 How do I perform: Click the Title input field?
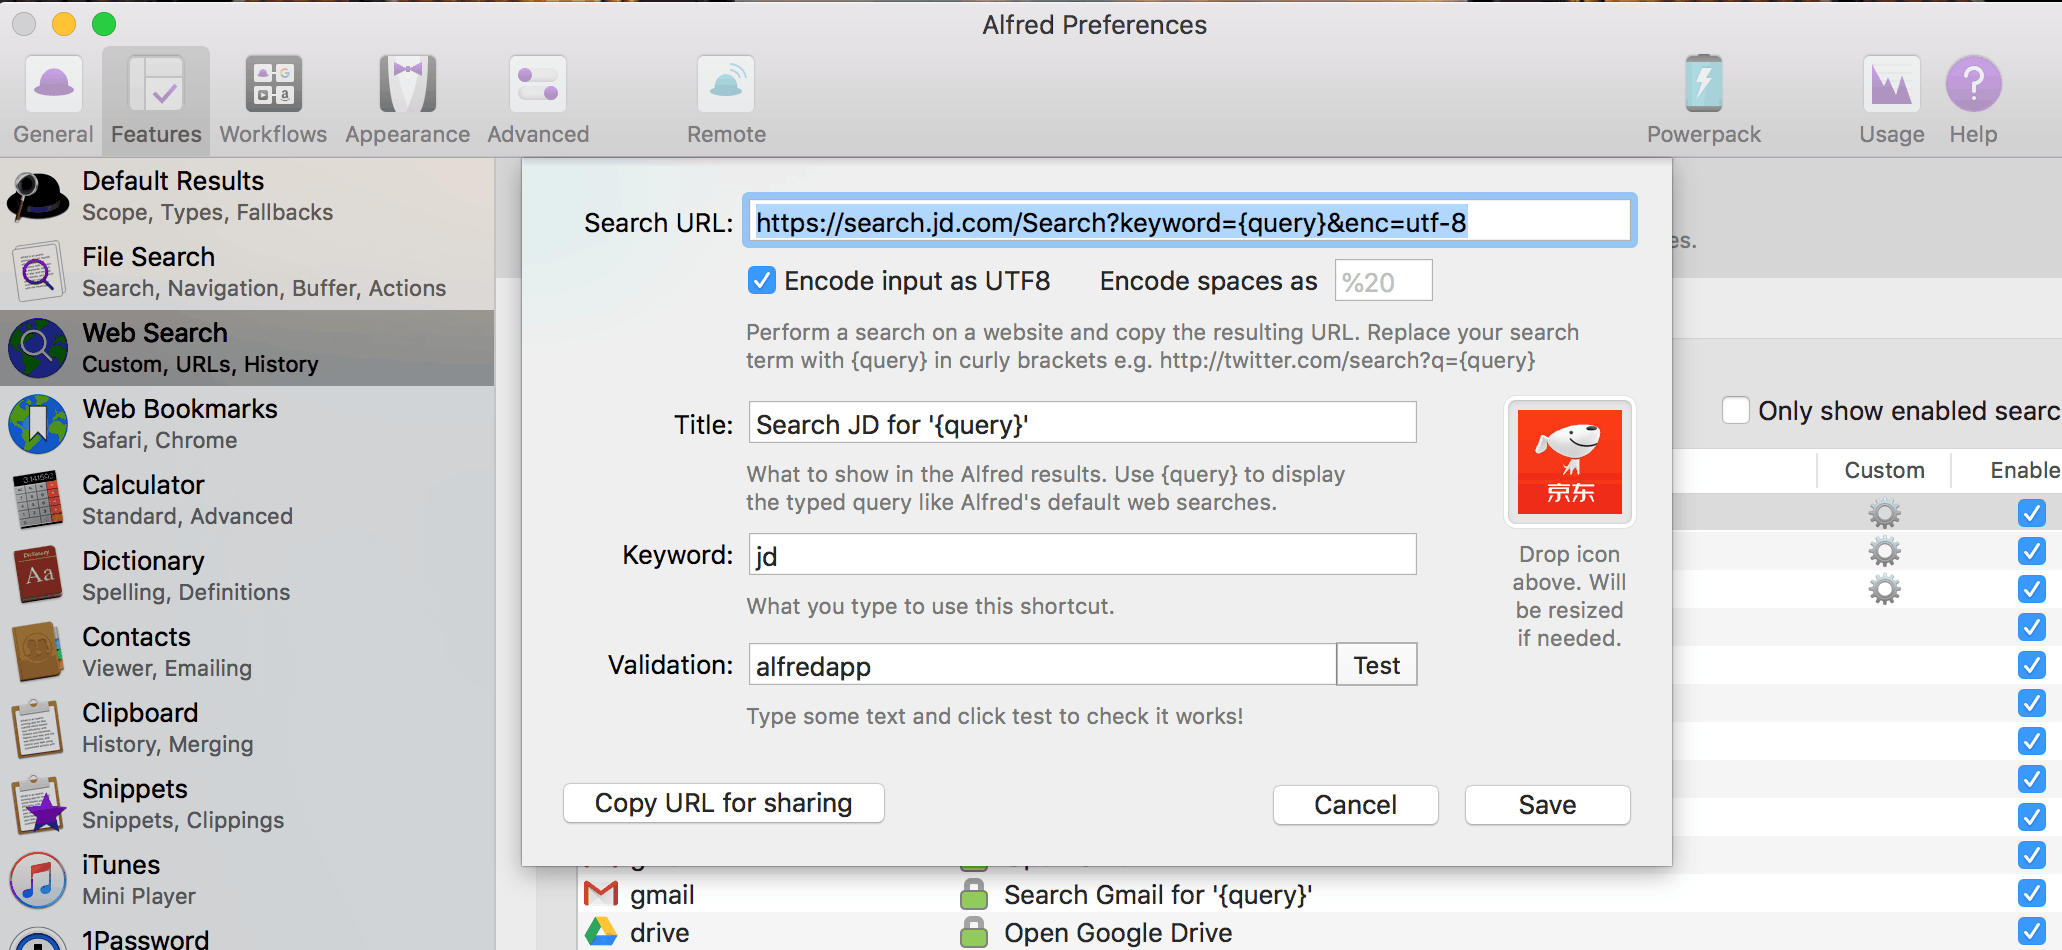point(1082,423)
